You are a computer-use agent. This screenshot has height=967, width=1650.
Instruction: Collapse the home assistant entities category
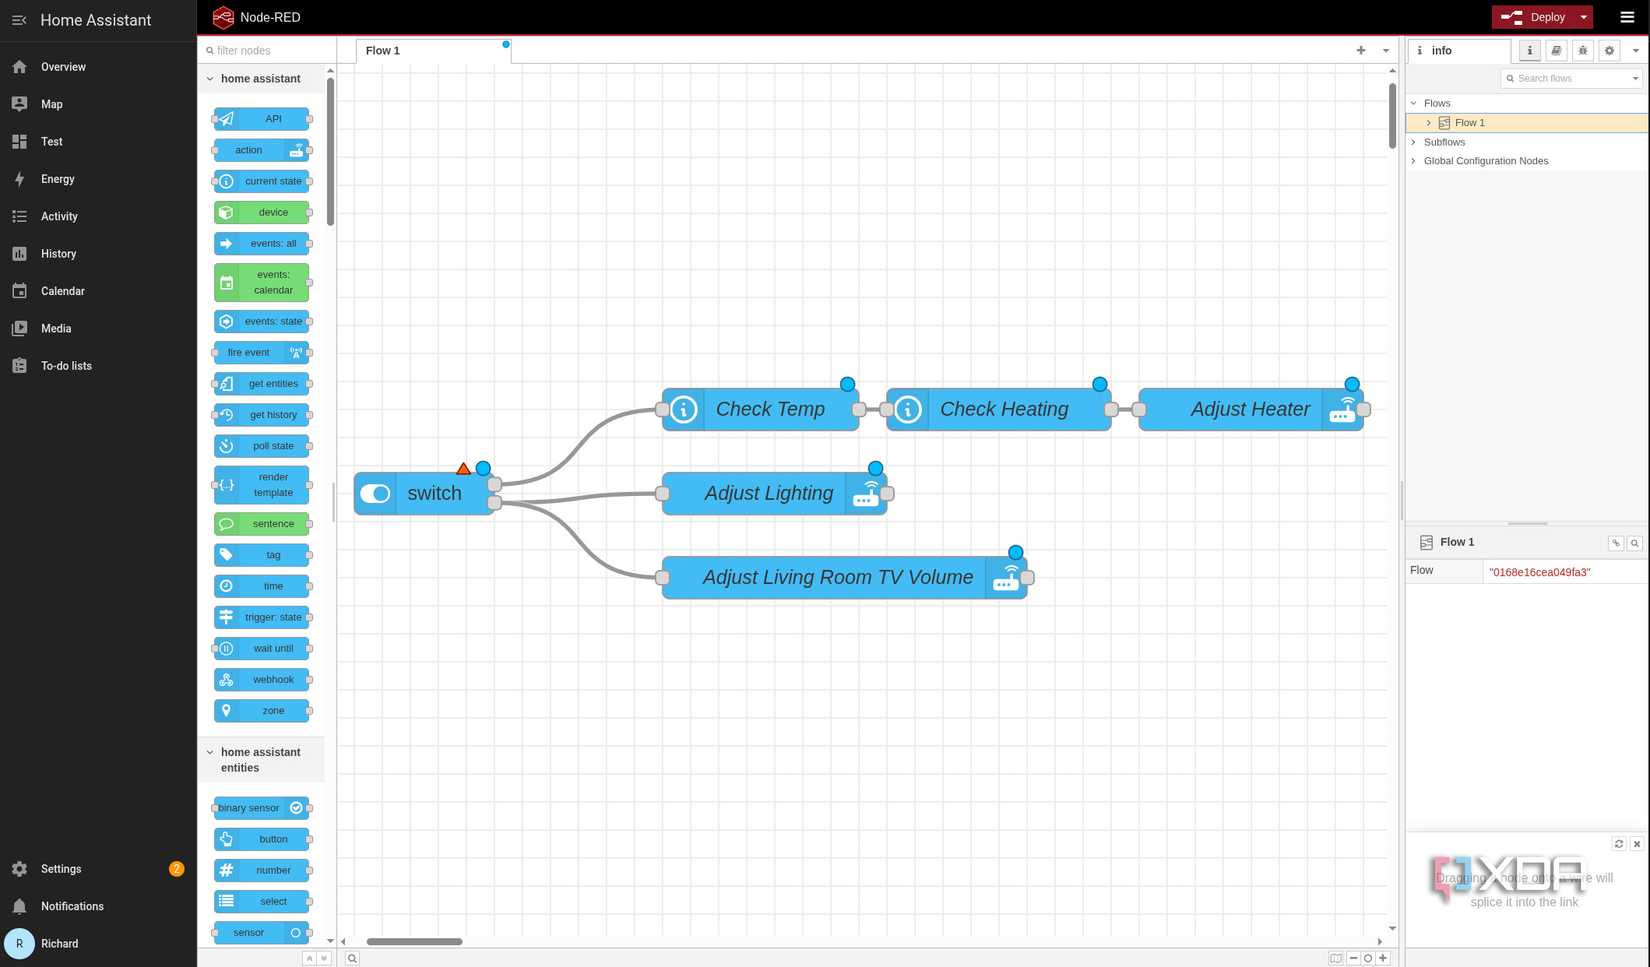click(210, 753)
